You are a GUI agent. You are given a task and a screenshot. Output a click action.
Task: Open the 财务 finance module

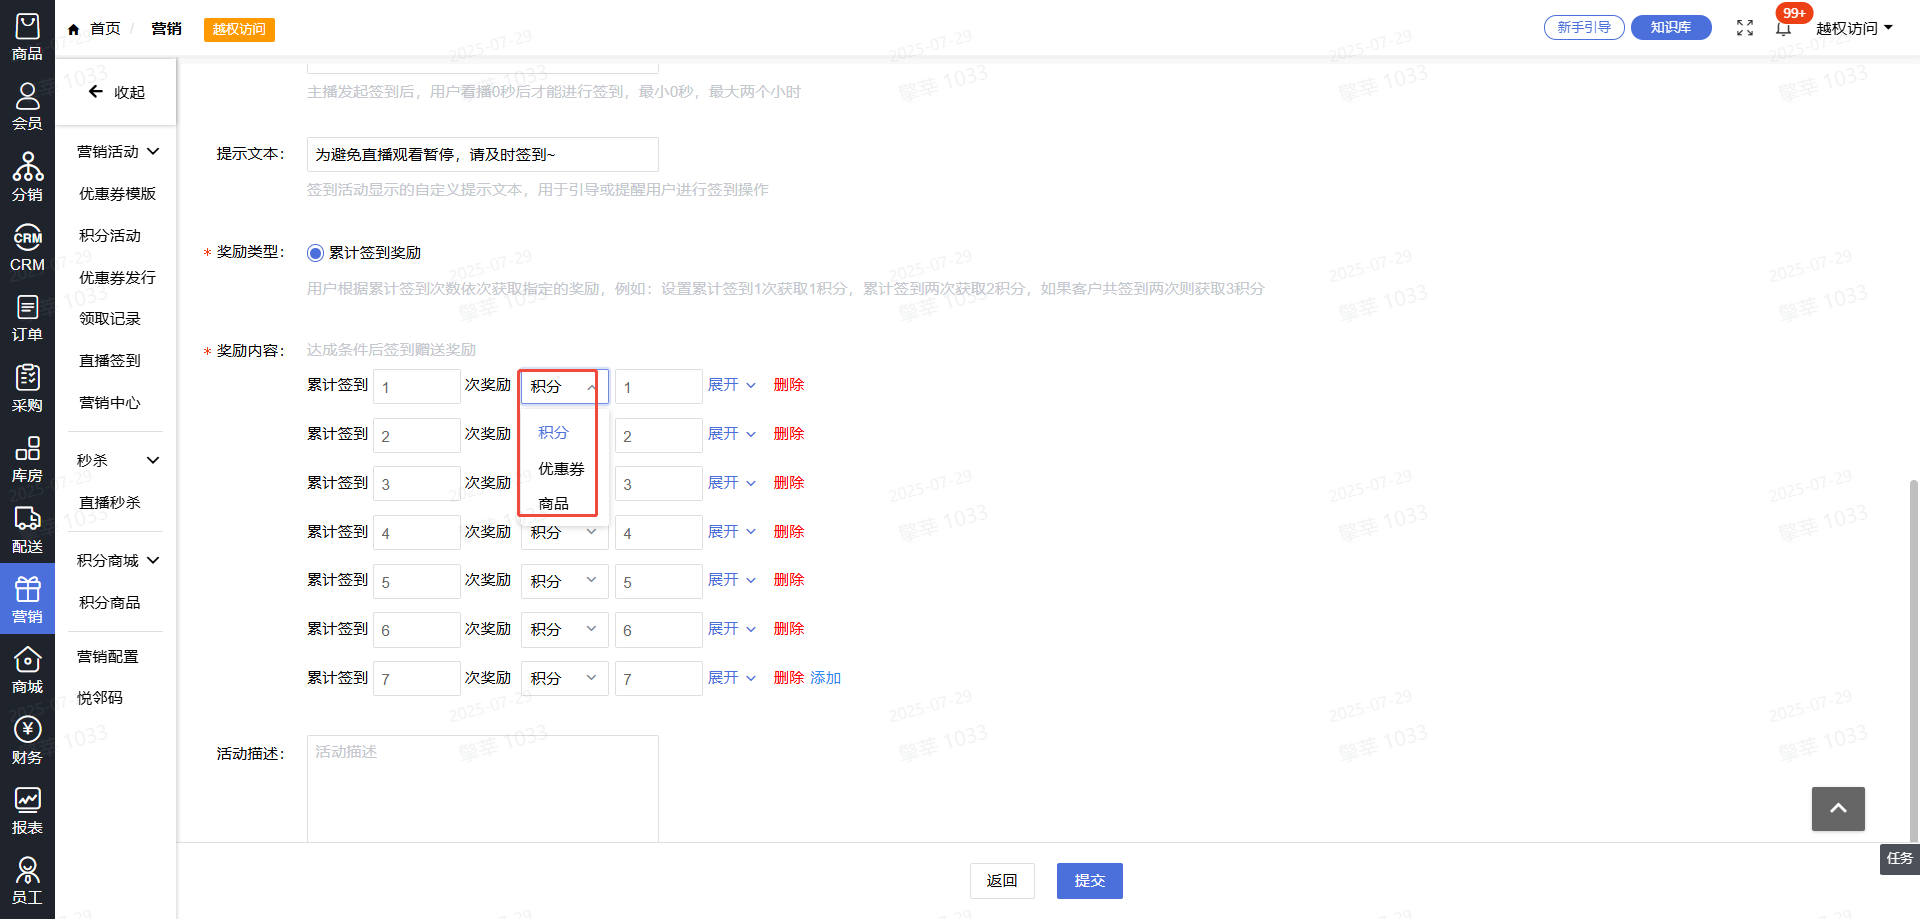[27, 741]
